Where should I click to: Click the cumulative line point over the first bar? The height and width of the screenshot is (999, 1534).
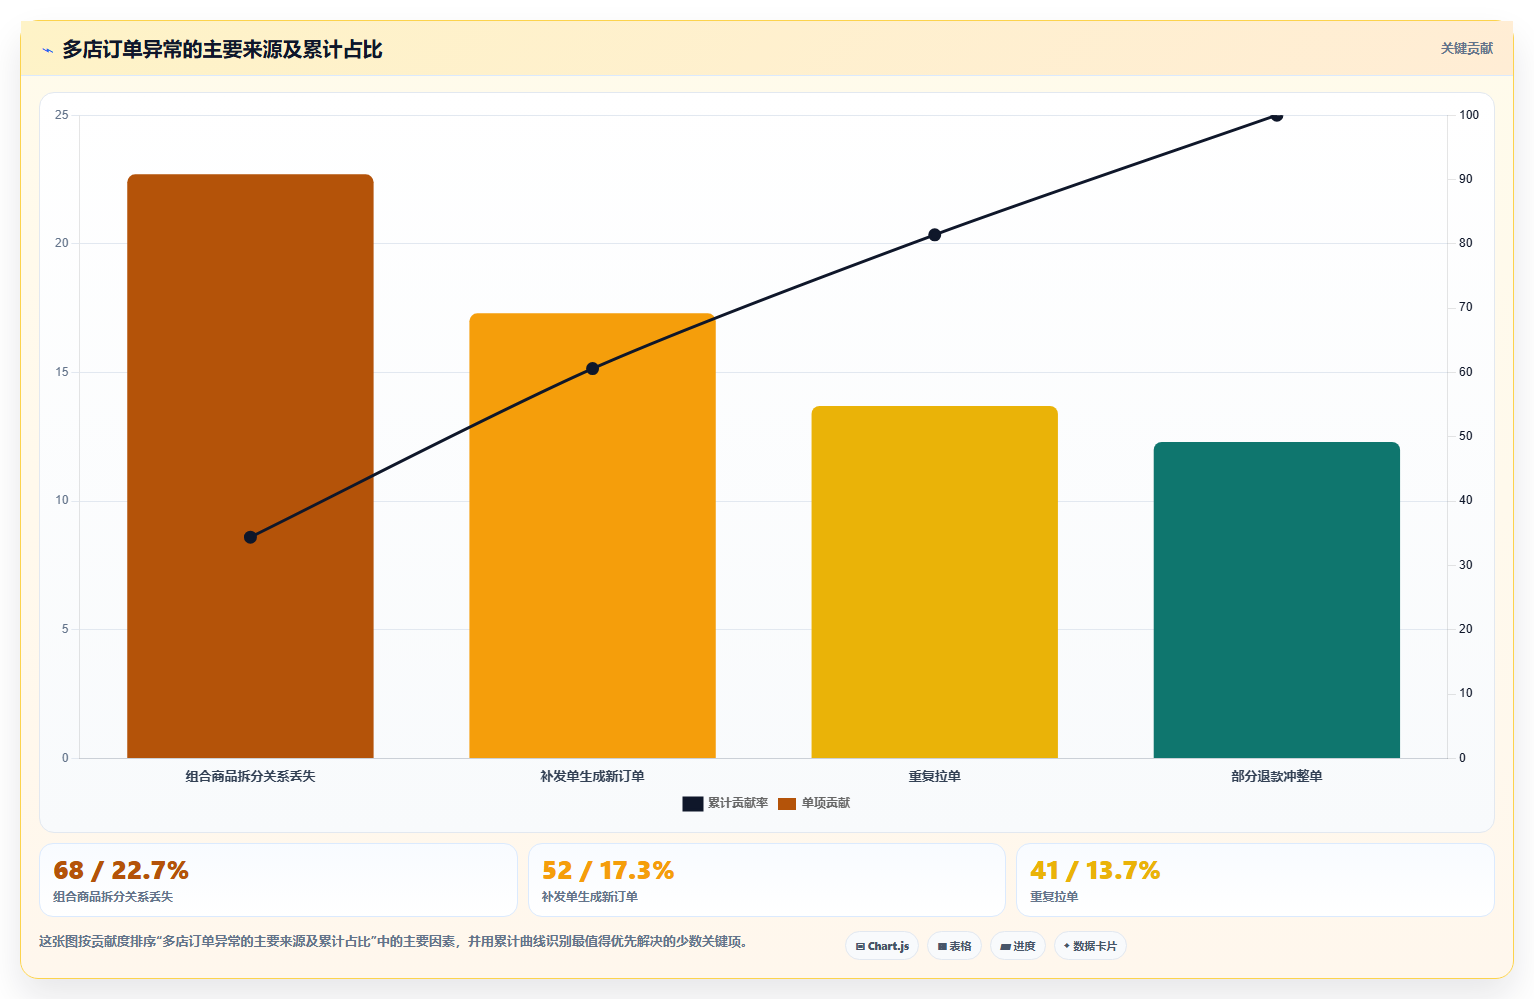coord(250,537)
